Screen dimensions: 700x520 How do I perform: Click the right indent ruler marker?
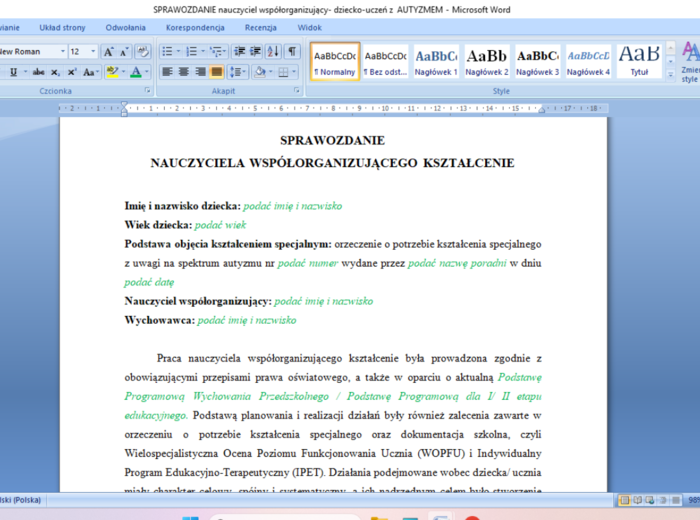(542, 110)
